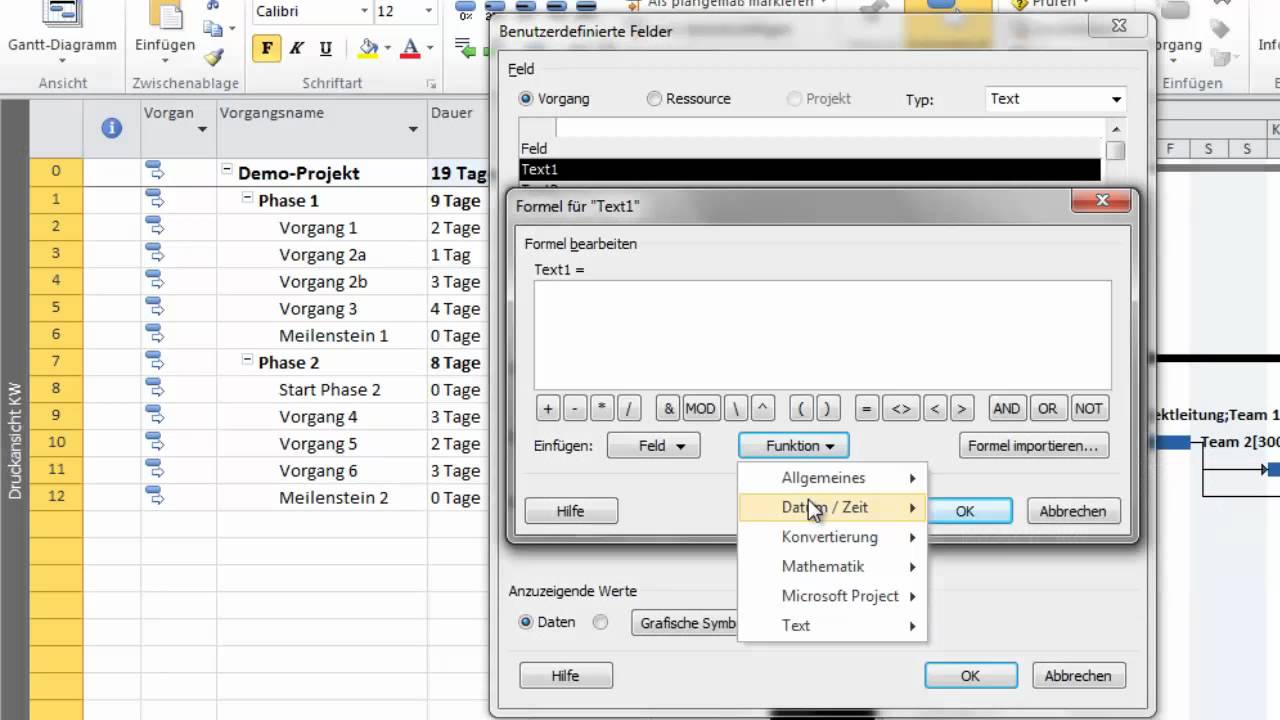Click Hilfe in Benutzerdefinierte Felder dialog
The height and width of the screenshot is (720, 1280).
[x=566, y=676]
